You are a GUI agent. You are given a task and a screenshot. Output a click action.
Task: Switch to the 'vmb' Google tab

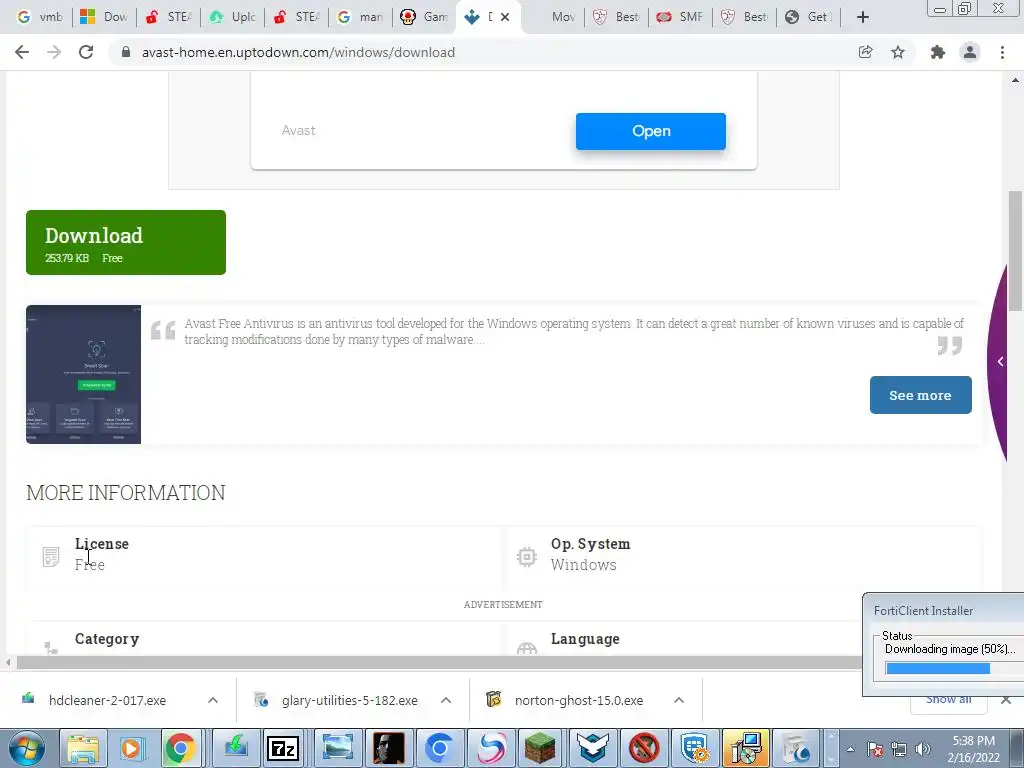(40, 17)
